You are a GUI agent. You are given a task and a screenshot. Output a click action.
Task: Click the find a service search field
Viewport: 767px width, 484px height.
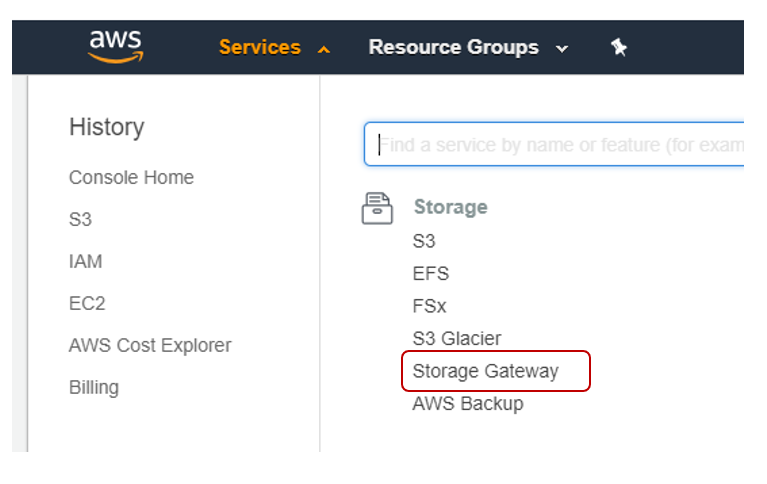pyautogui.click(x=560, y=145)
